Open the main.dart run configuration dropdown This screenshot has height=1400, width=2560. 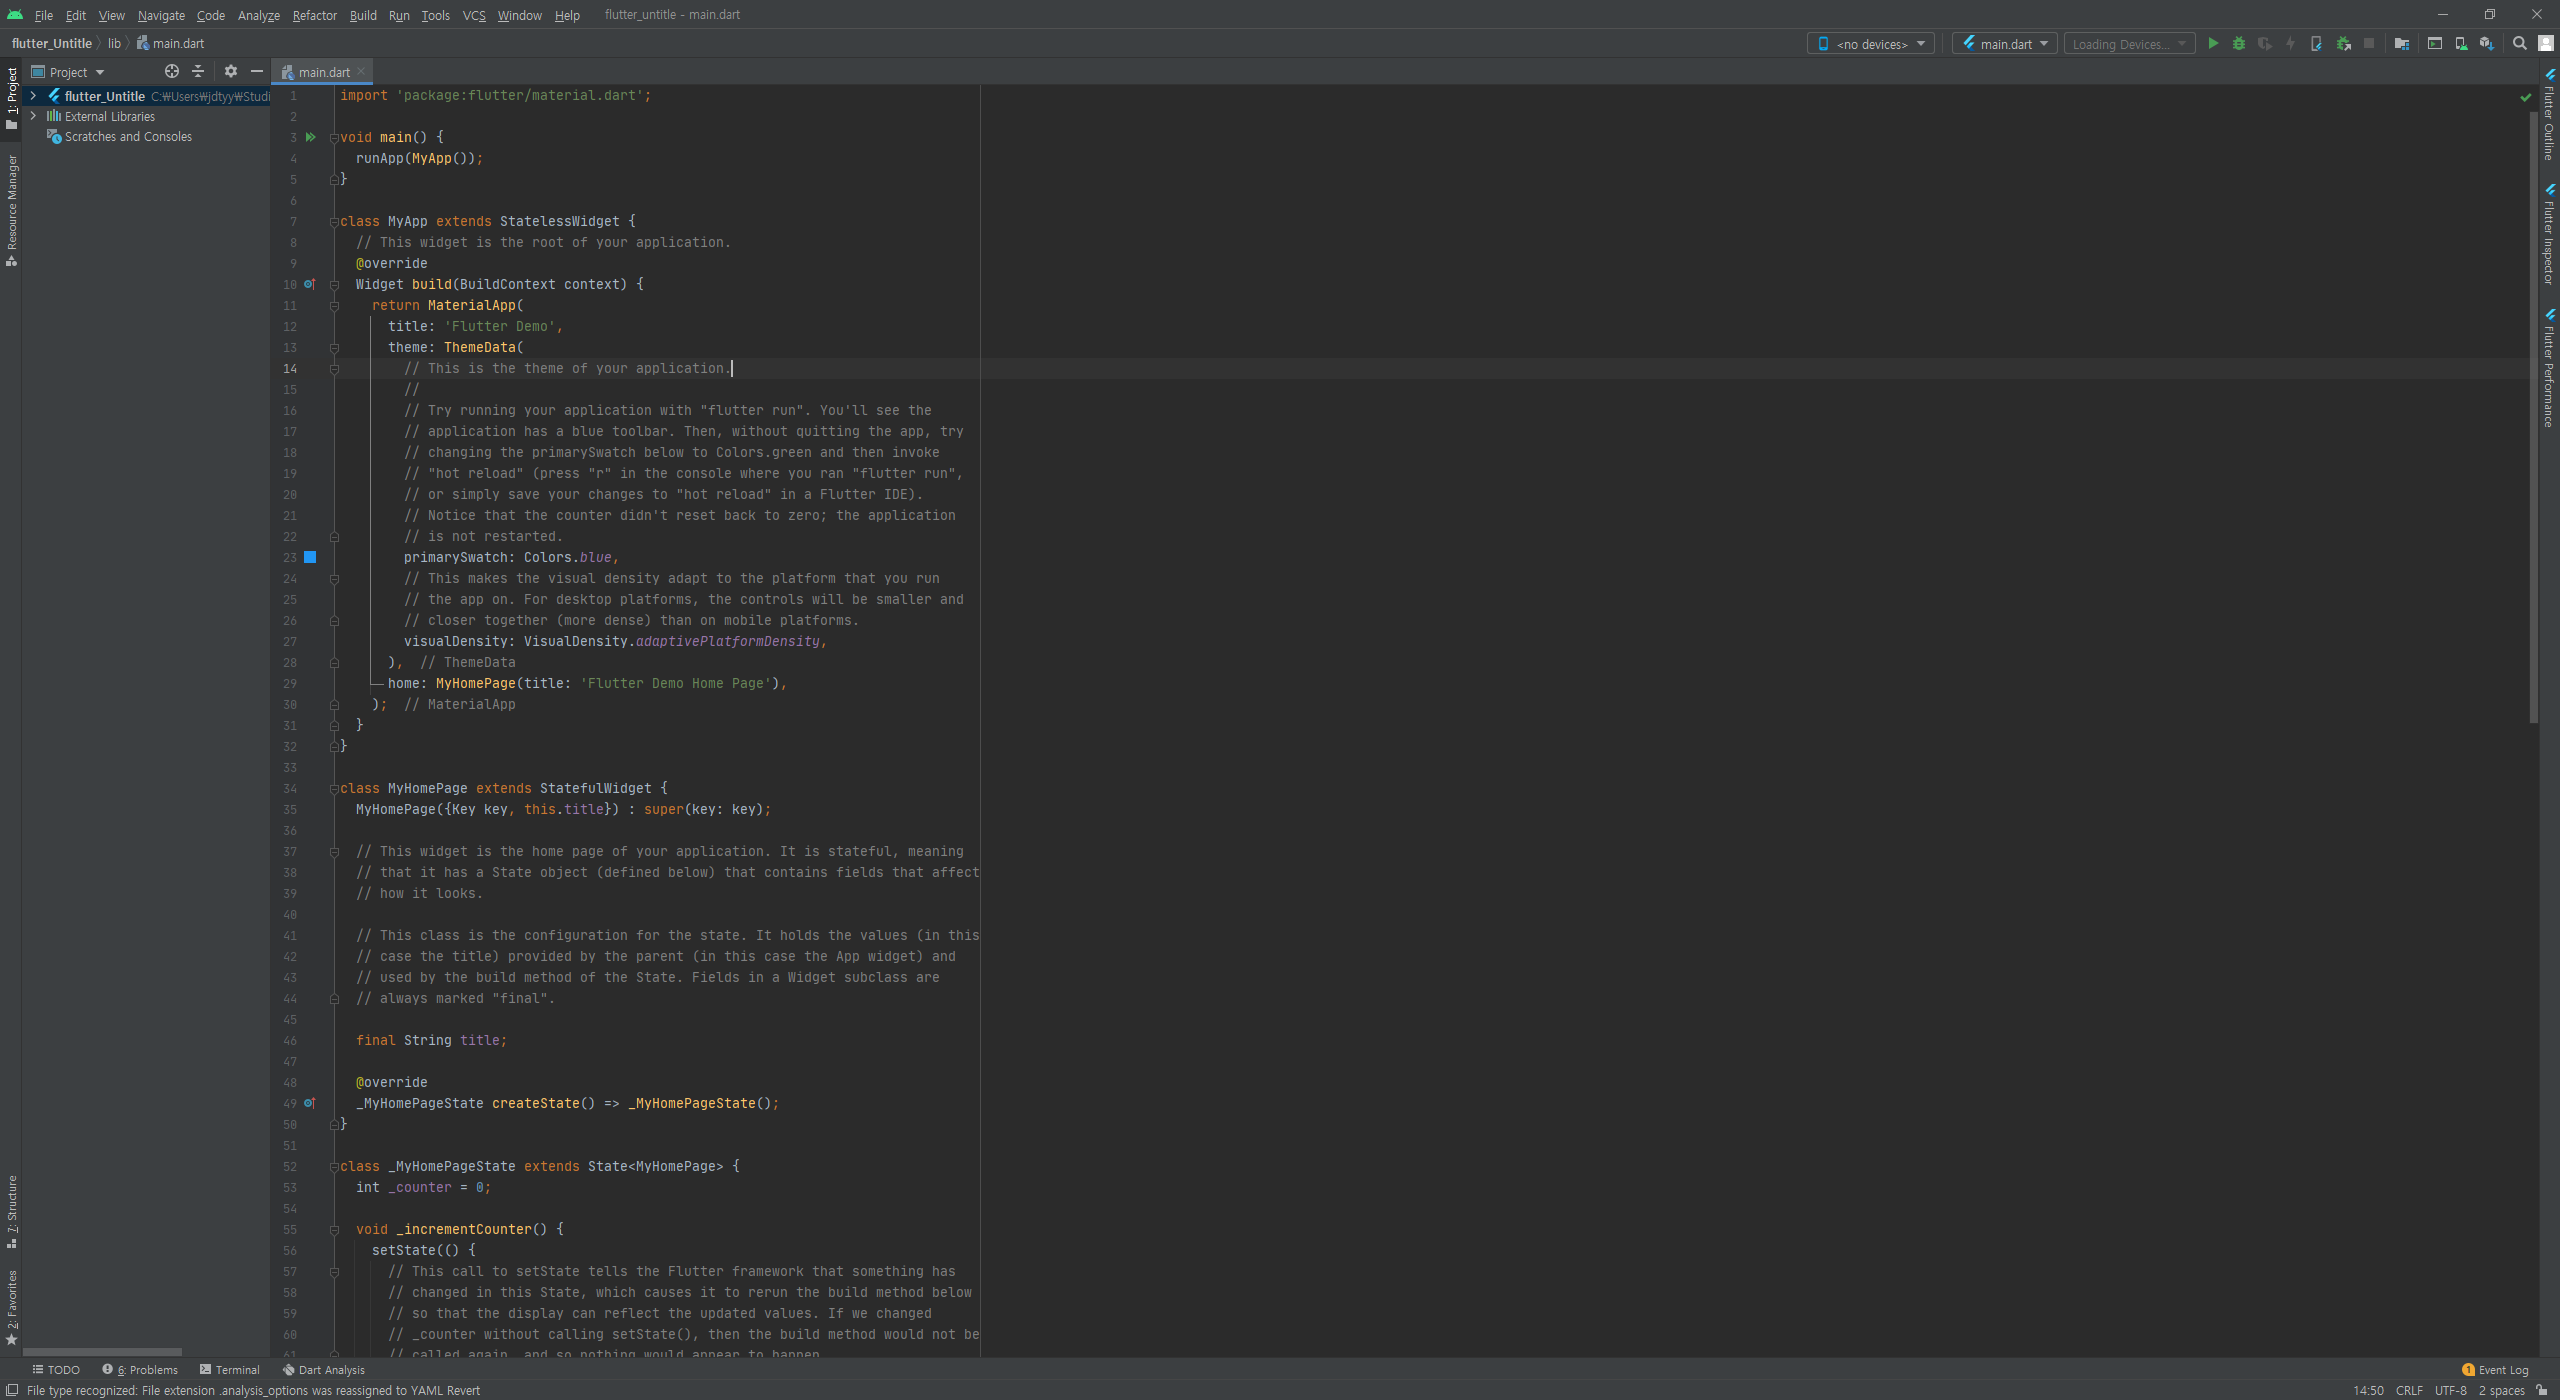coord(2005,44)
